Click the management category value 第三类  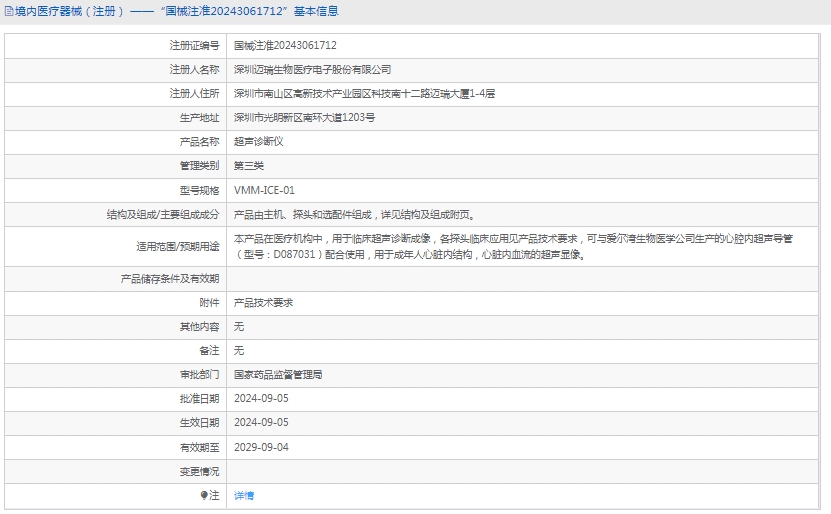click(249, 165)
